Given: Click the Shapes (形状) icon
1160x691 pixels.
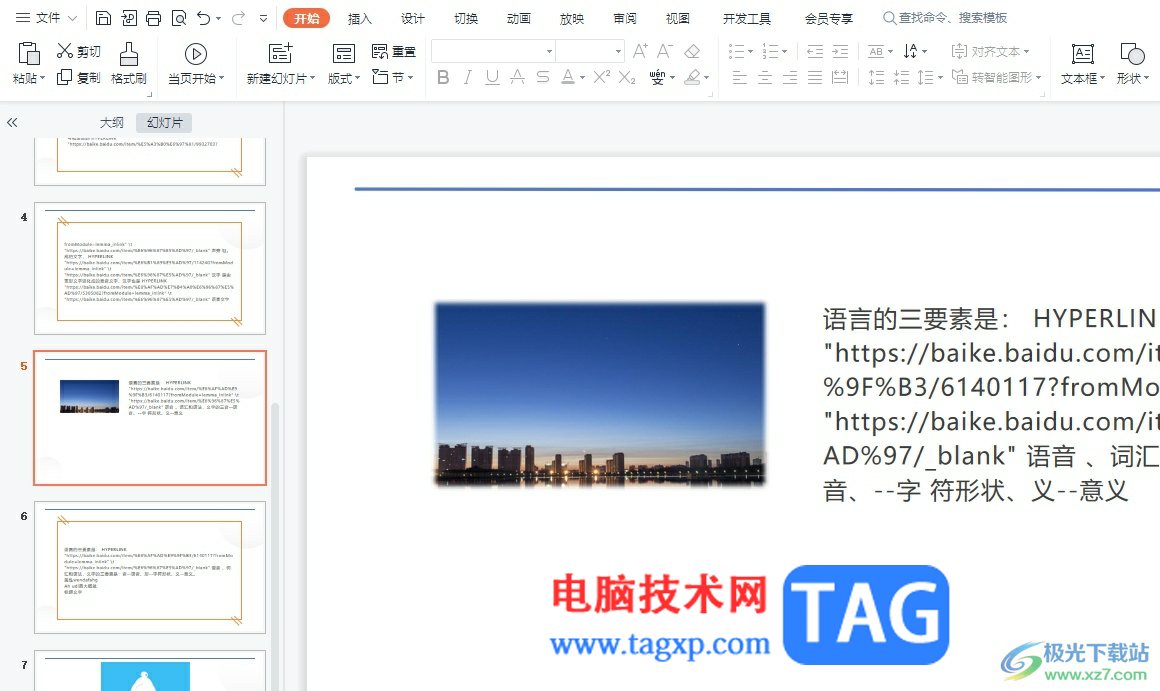Looking at the screenshot, I should [x=1132, y=53].
